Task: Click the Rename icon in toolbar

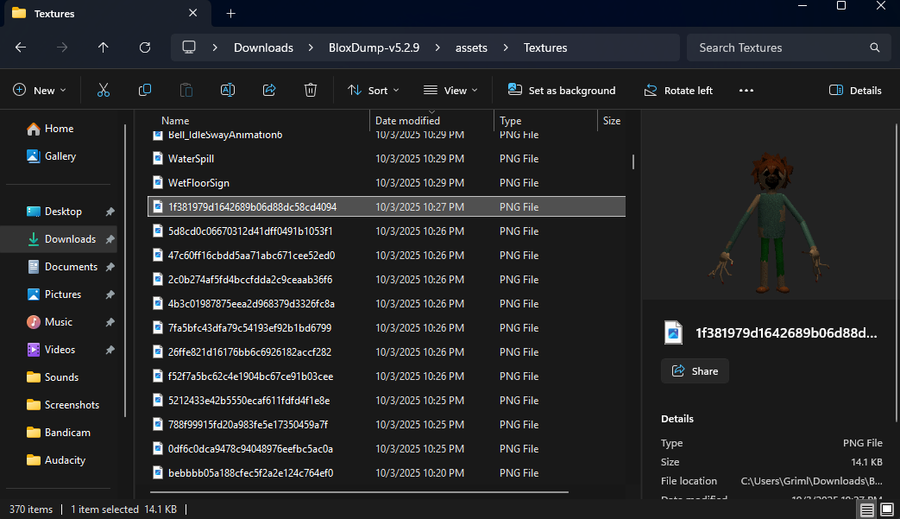Action: point(227,90)
